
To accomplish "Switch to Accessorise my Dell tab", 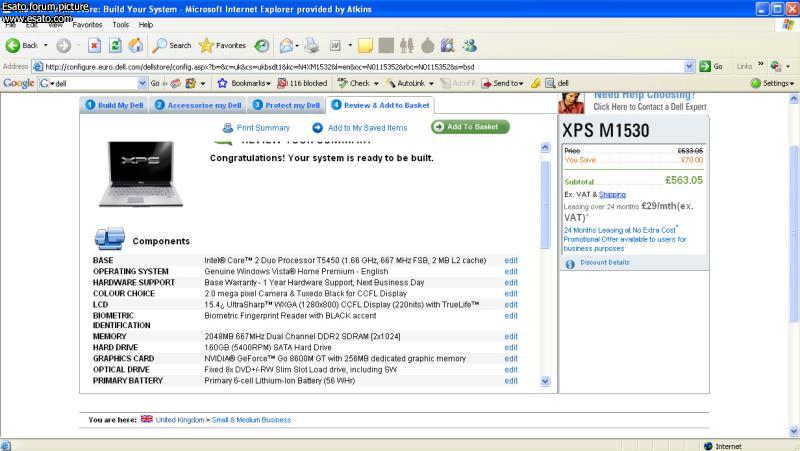I will coord(197,105).
